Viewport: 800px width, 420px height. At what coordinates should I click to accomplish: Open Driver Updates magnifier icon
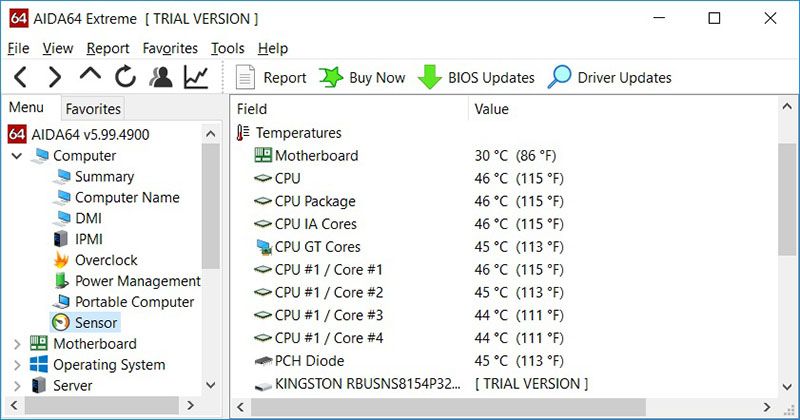click(561, 77)
